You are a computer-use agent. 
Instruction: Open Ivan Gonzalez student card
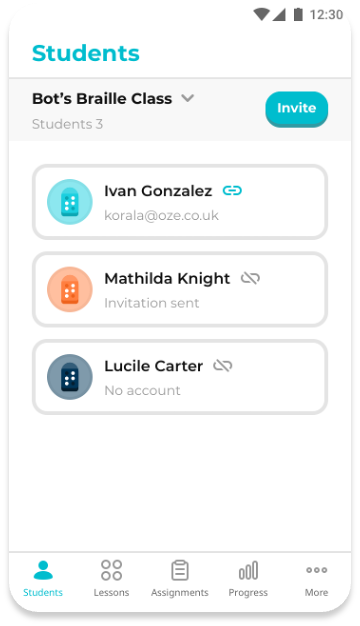point(180,202)
